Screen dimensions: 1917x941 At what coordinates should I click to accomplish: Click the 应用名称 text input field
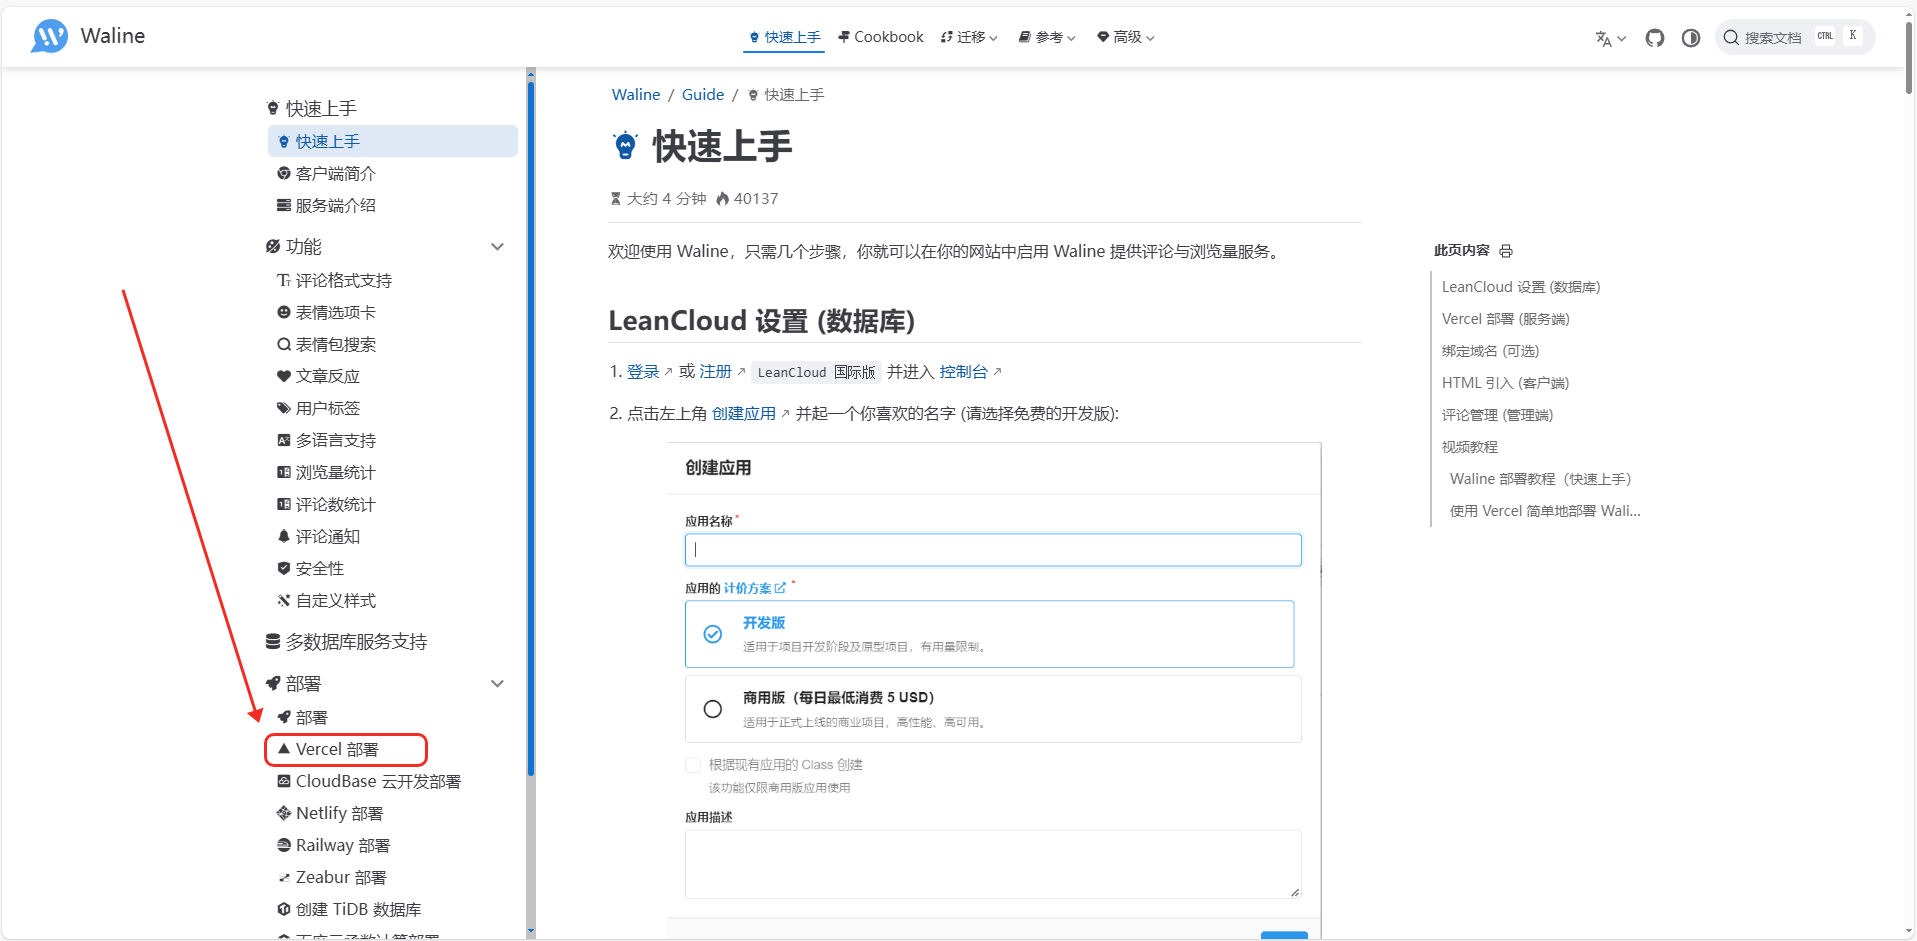(992, 550)
